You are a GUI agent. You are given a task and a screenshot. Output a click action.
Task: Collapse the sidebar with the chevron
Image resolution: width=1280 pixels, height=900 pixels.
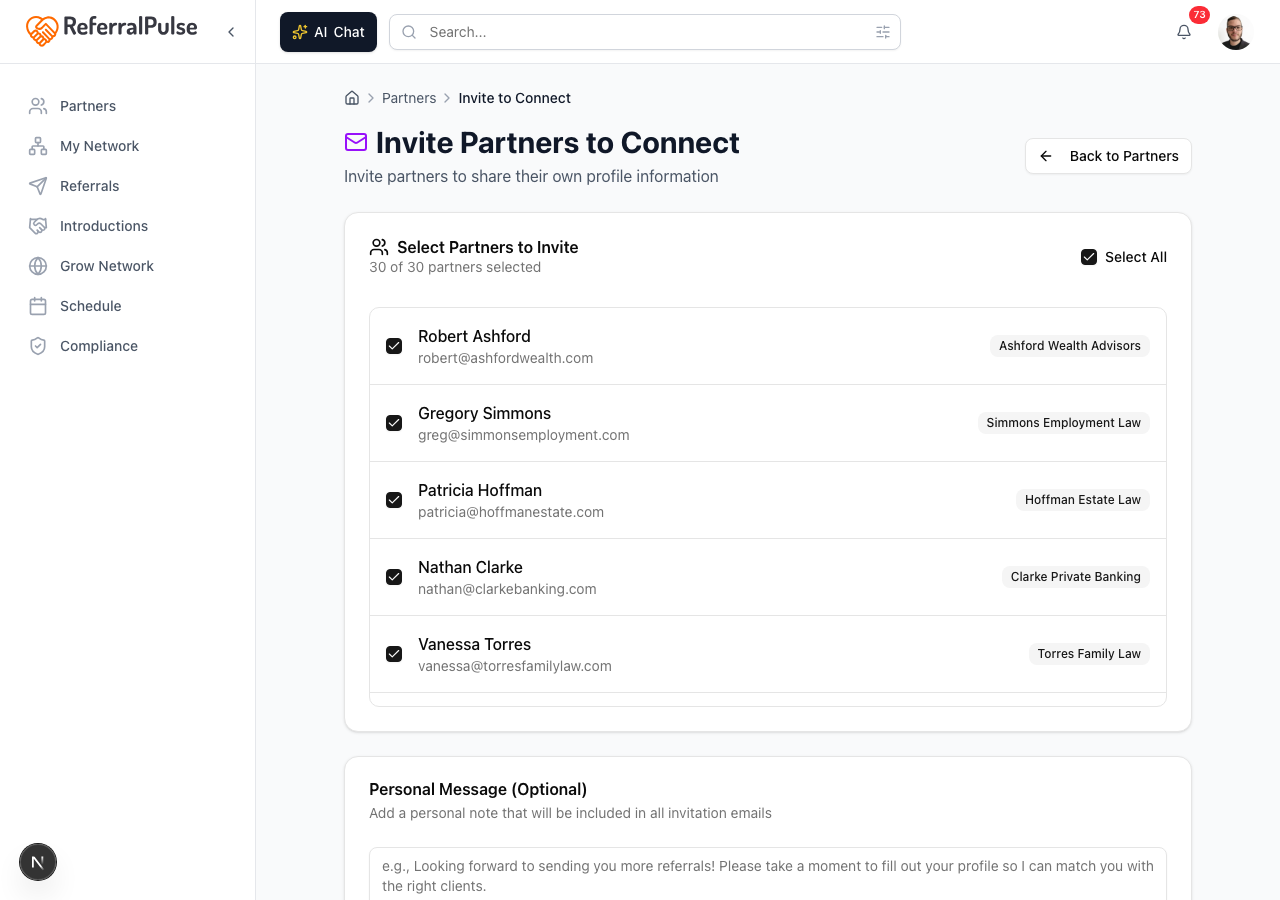coord(231,32)
